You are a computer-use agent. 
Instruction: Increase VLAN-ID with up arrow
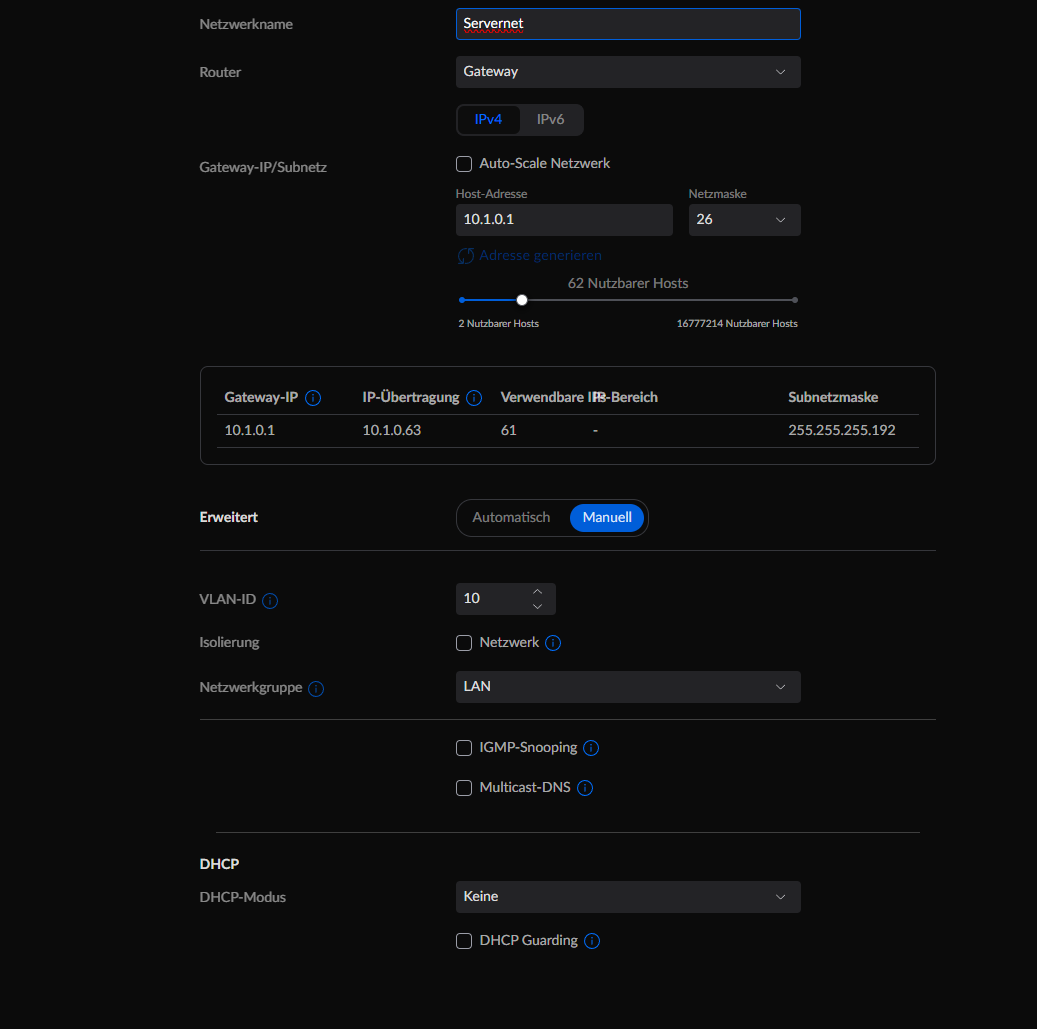coord(538,591)
